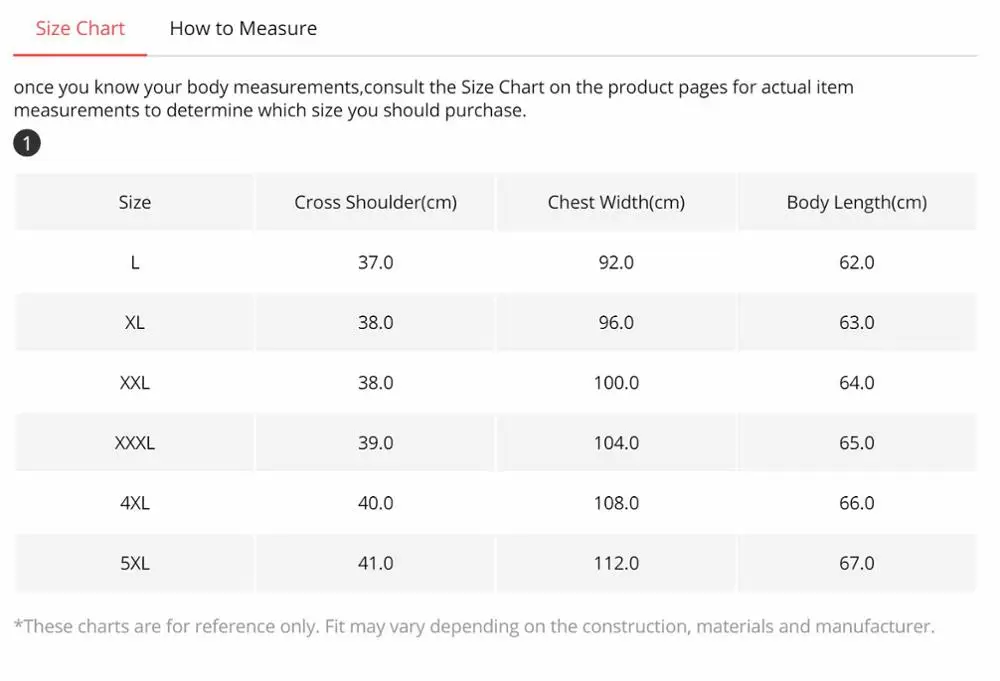The height and width of the screenshot is (681, 1000).
Task: Click the Cross Shoulder(cm) column header
Action: pyautogui.click(x=375, y=202)
